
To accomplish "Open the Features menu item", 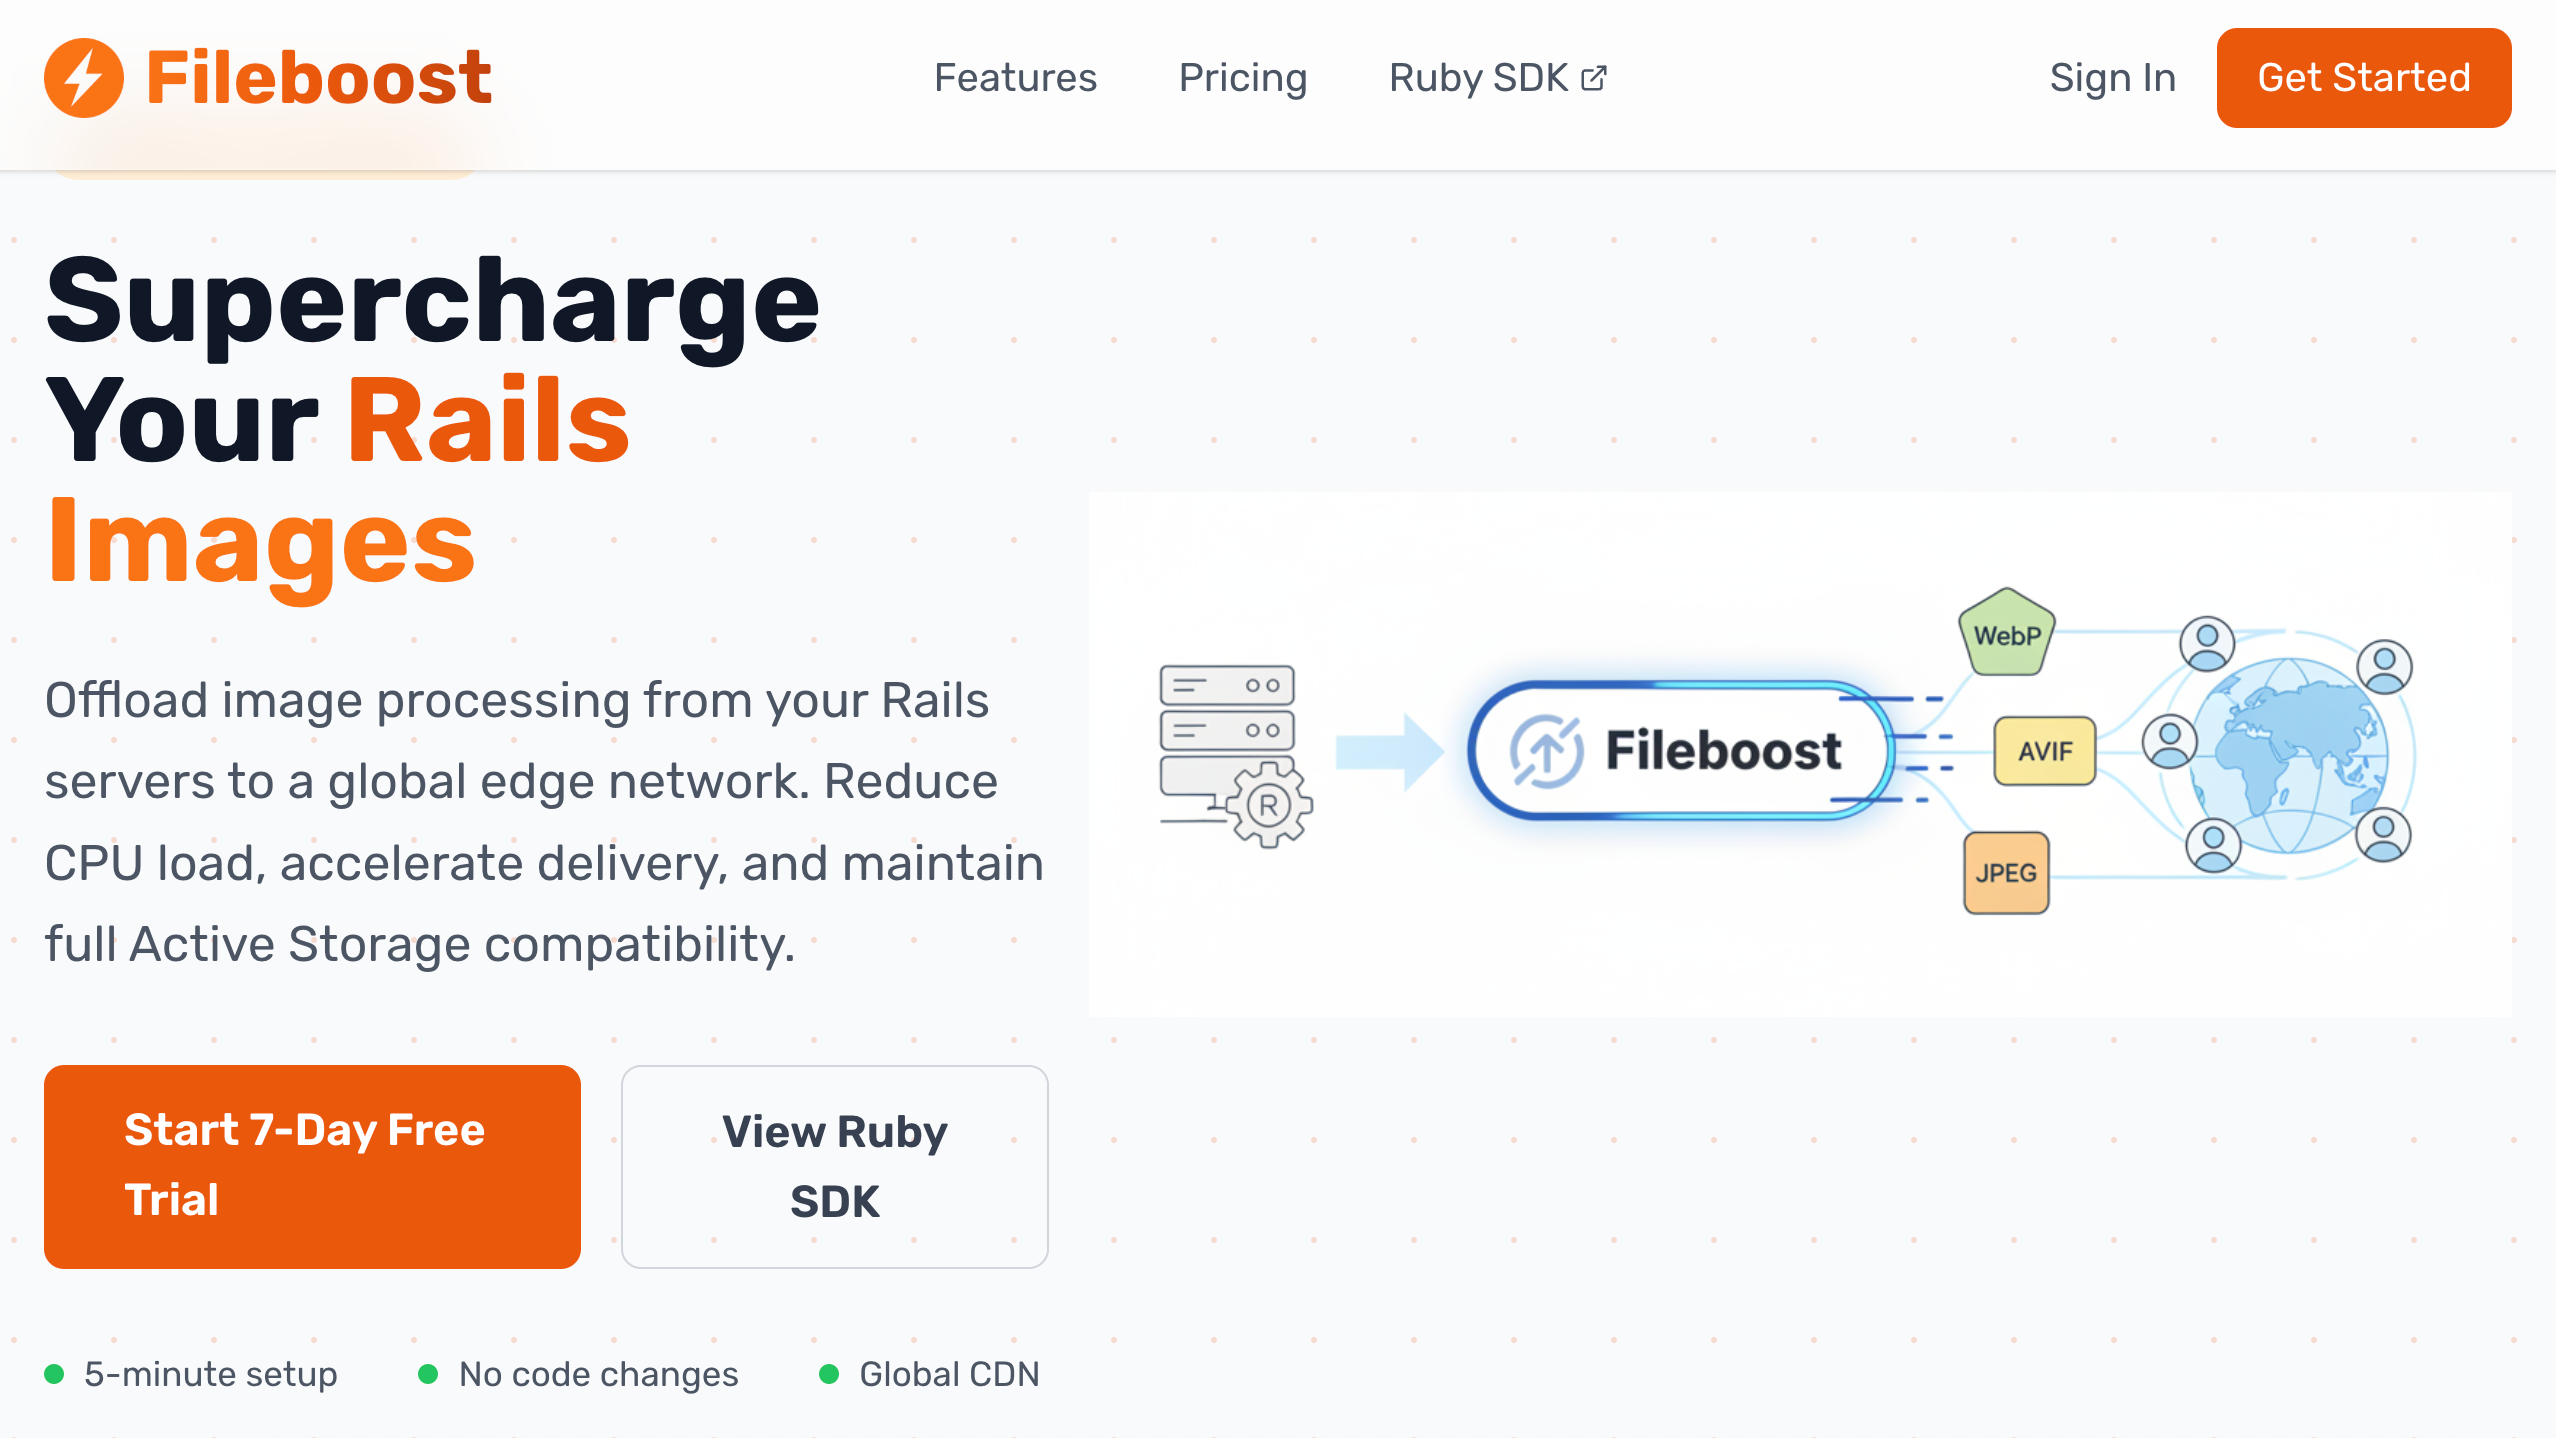I will click(1015, 78).
